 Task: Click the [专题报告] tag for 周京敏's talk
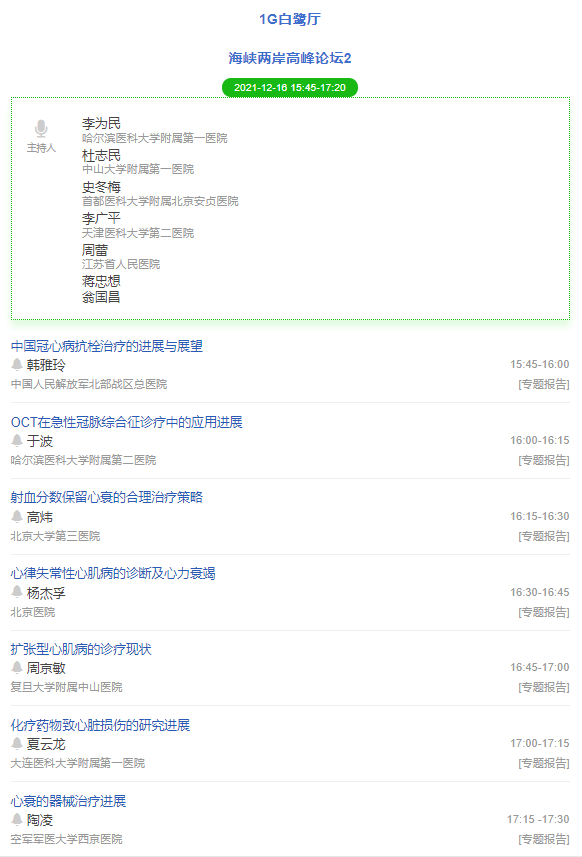tap(544, 687)
